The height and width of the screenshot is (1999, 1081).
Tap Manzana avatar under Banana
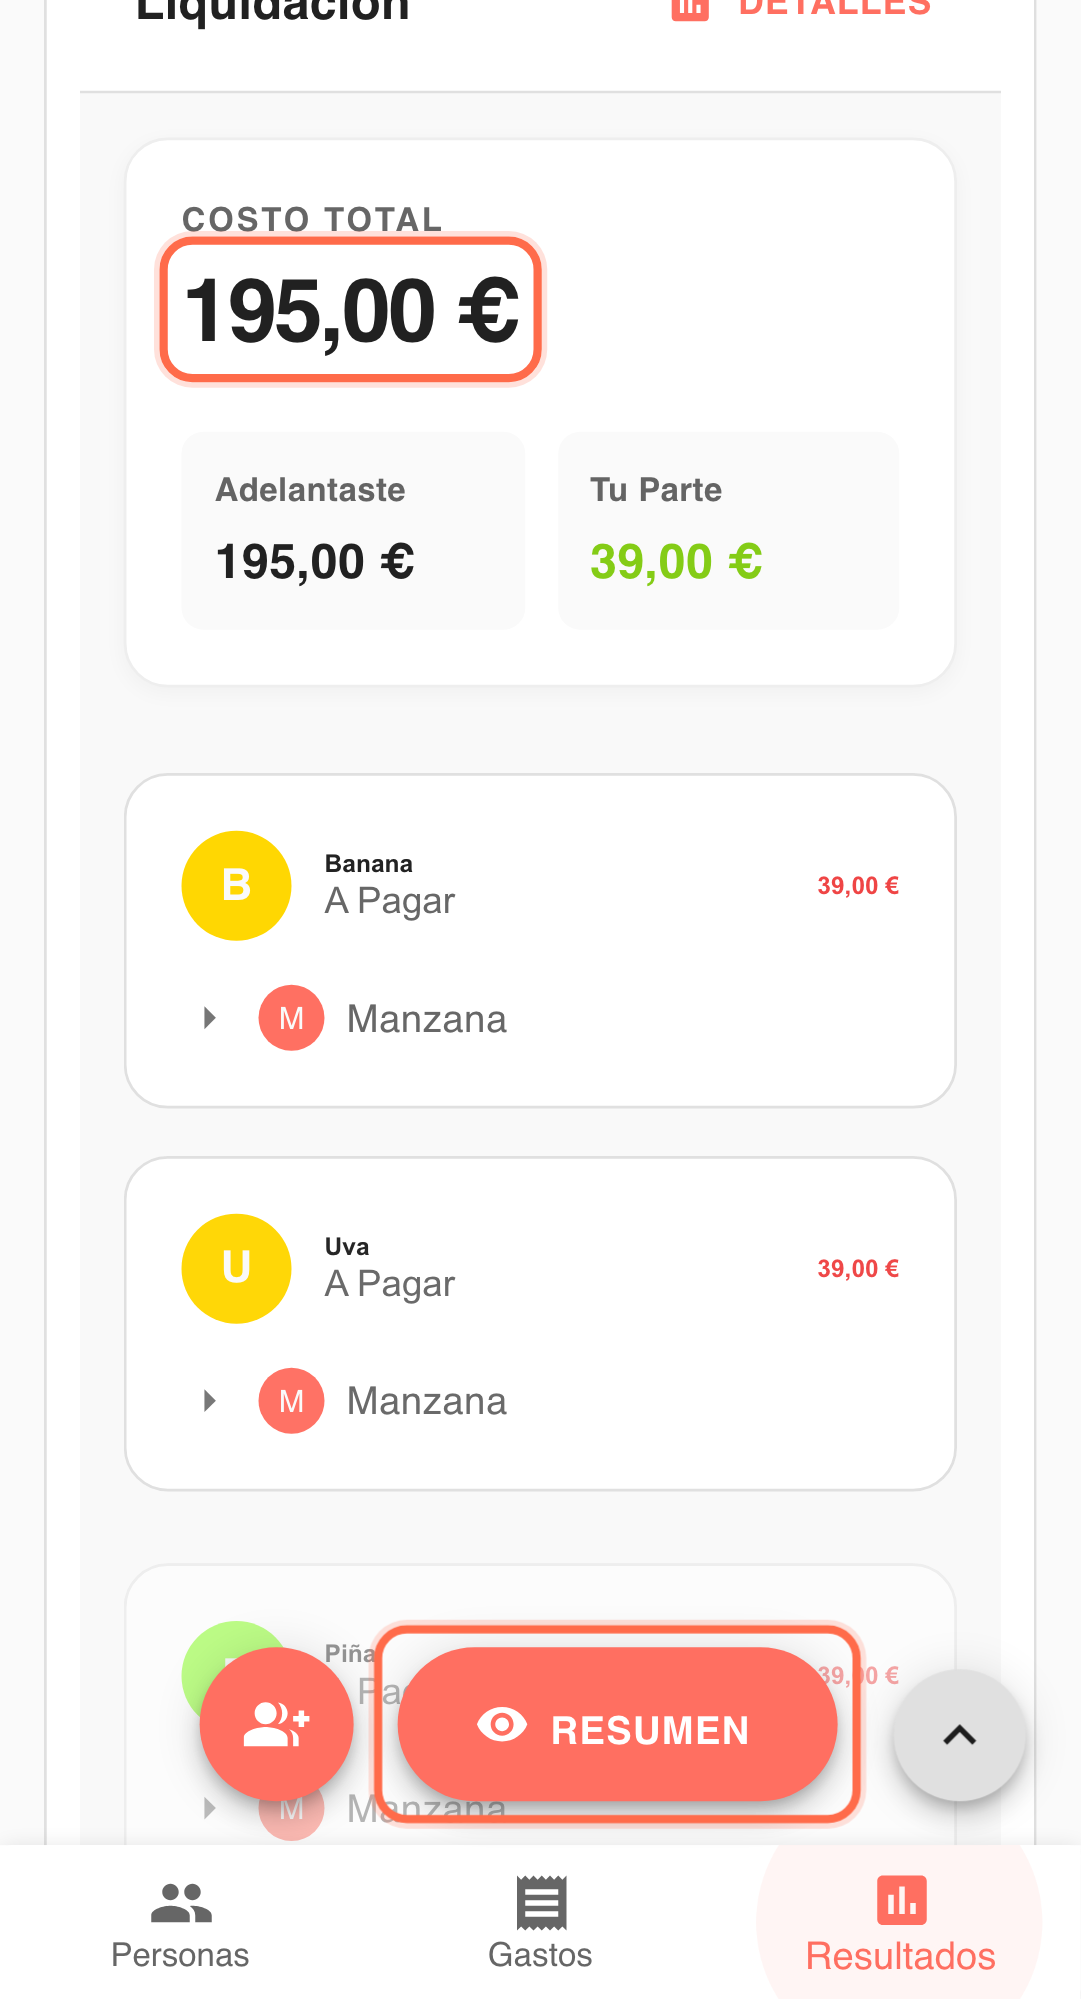(x=291, y=1019)
